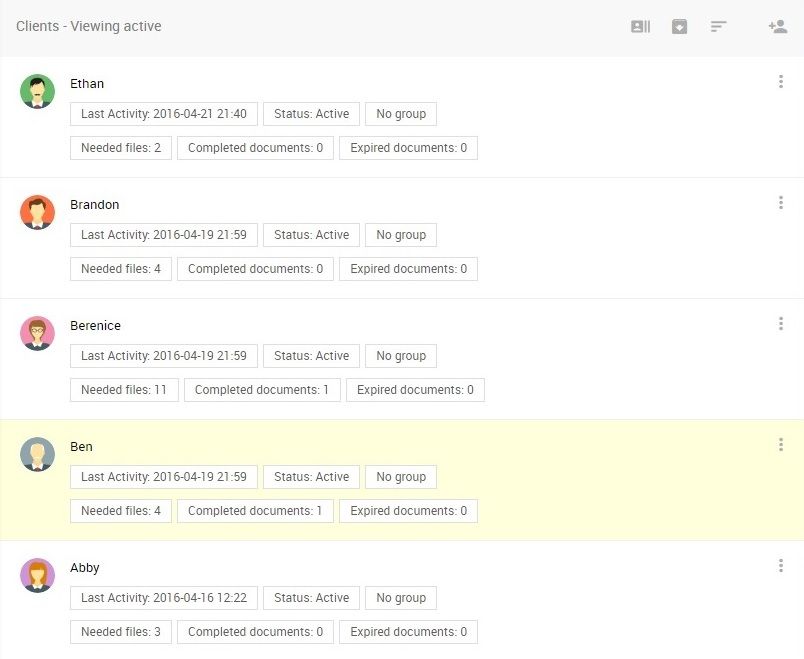This screenshot has height=659, width=804.
Task: Click Brandon's Needed files: 4 tag
Action: (121, 269)
